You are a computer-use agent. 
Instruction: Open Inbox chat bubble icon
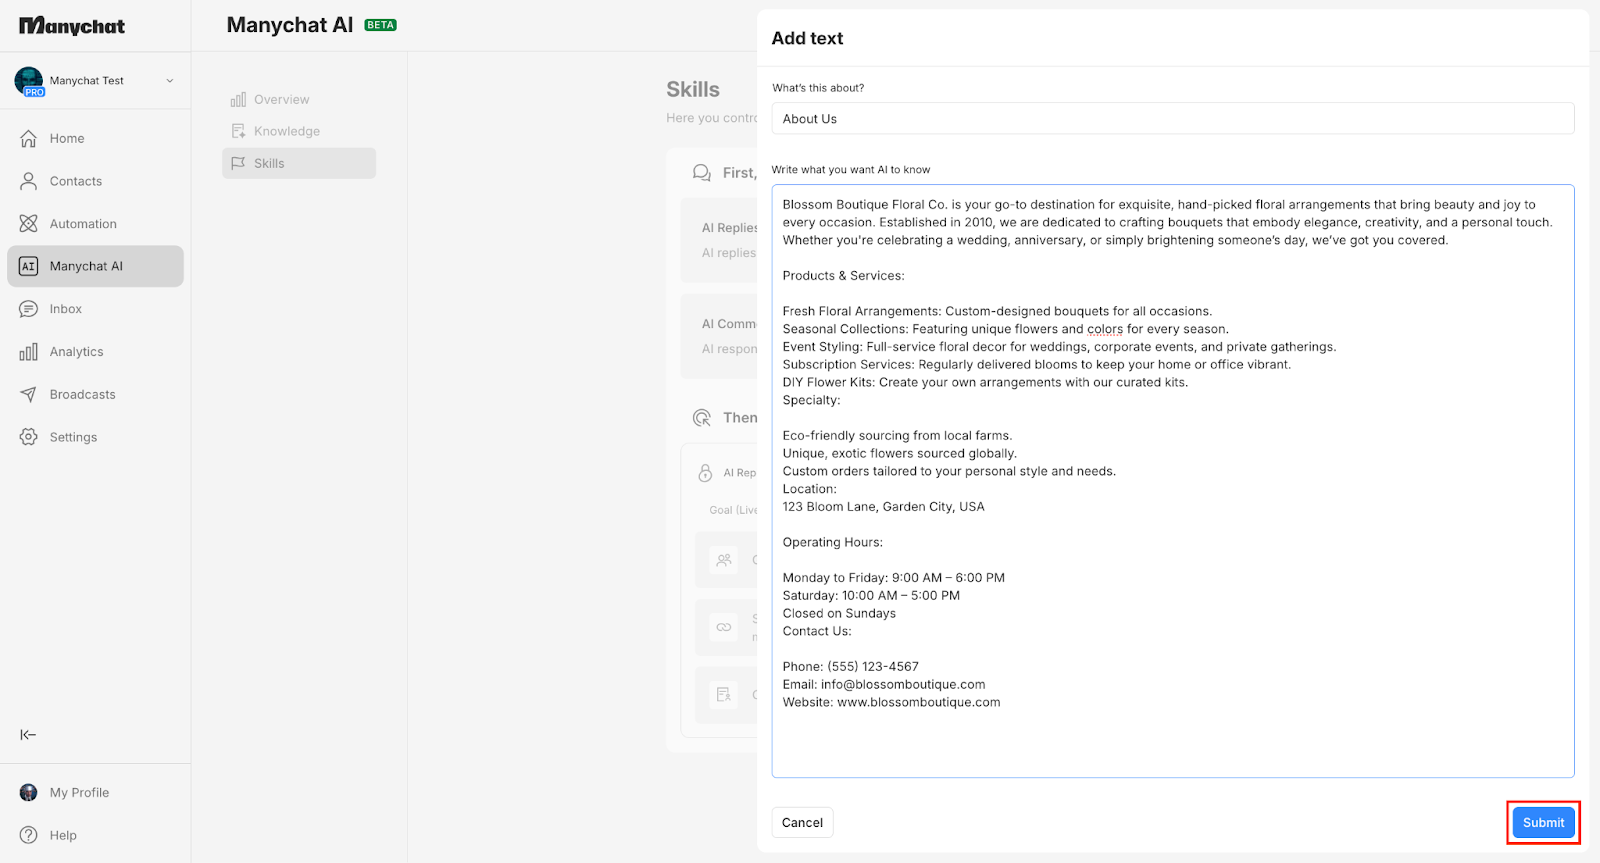click(29, 309)
